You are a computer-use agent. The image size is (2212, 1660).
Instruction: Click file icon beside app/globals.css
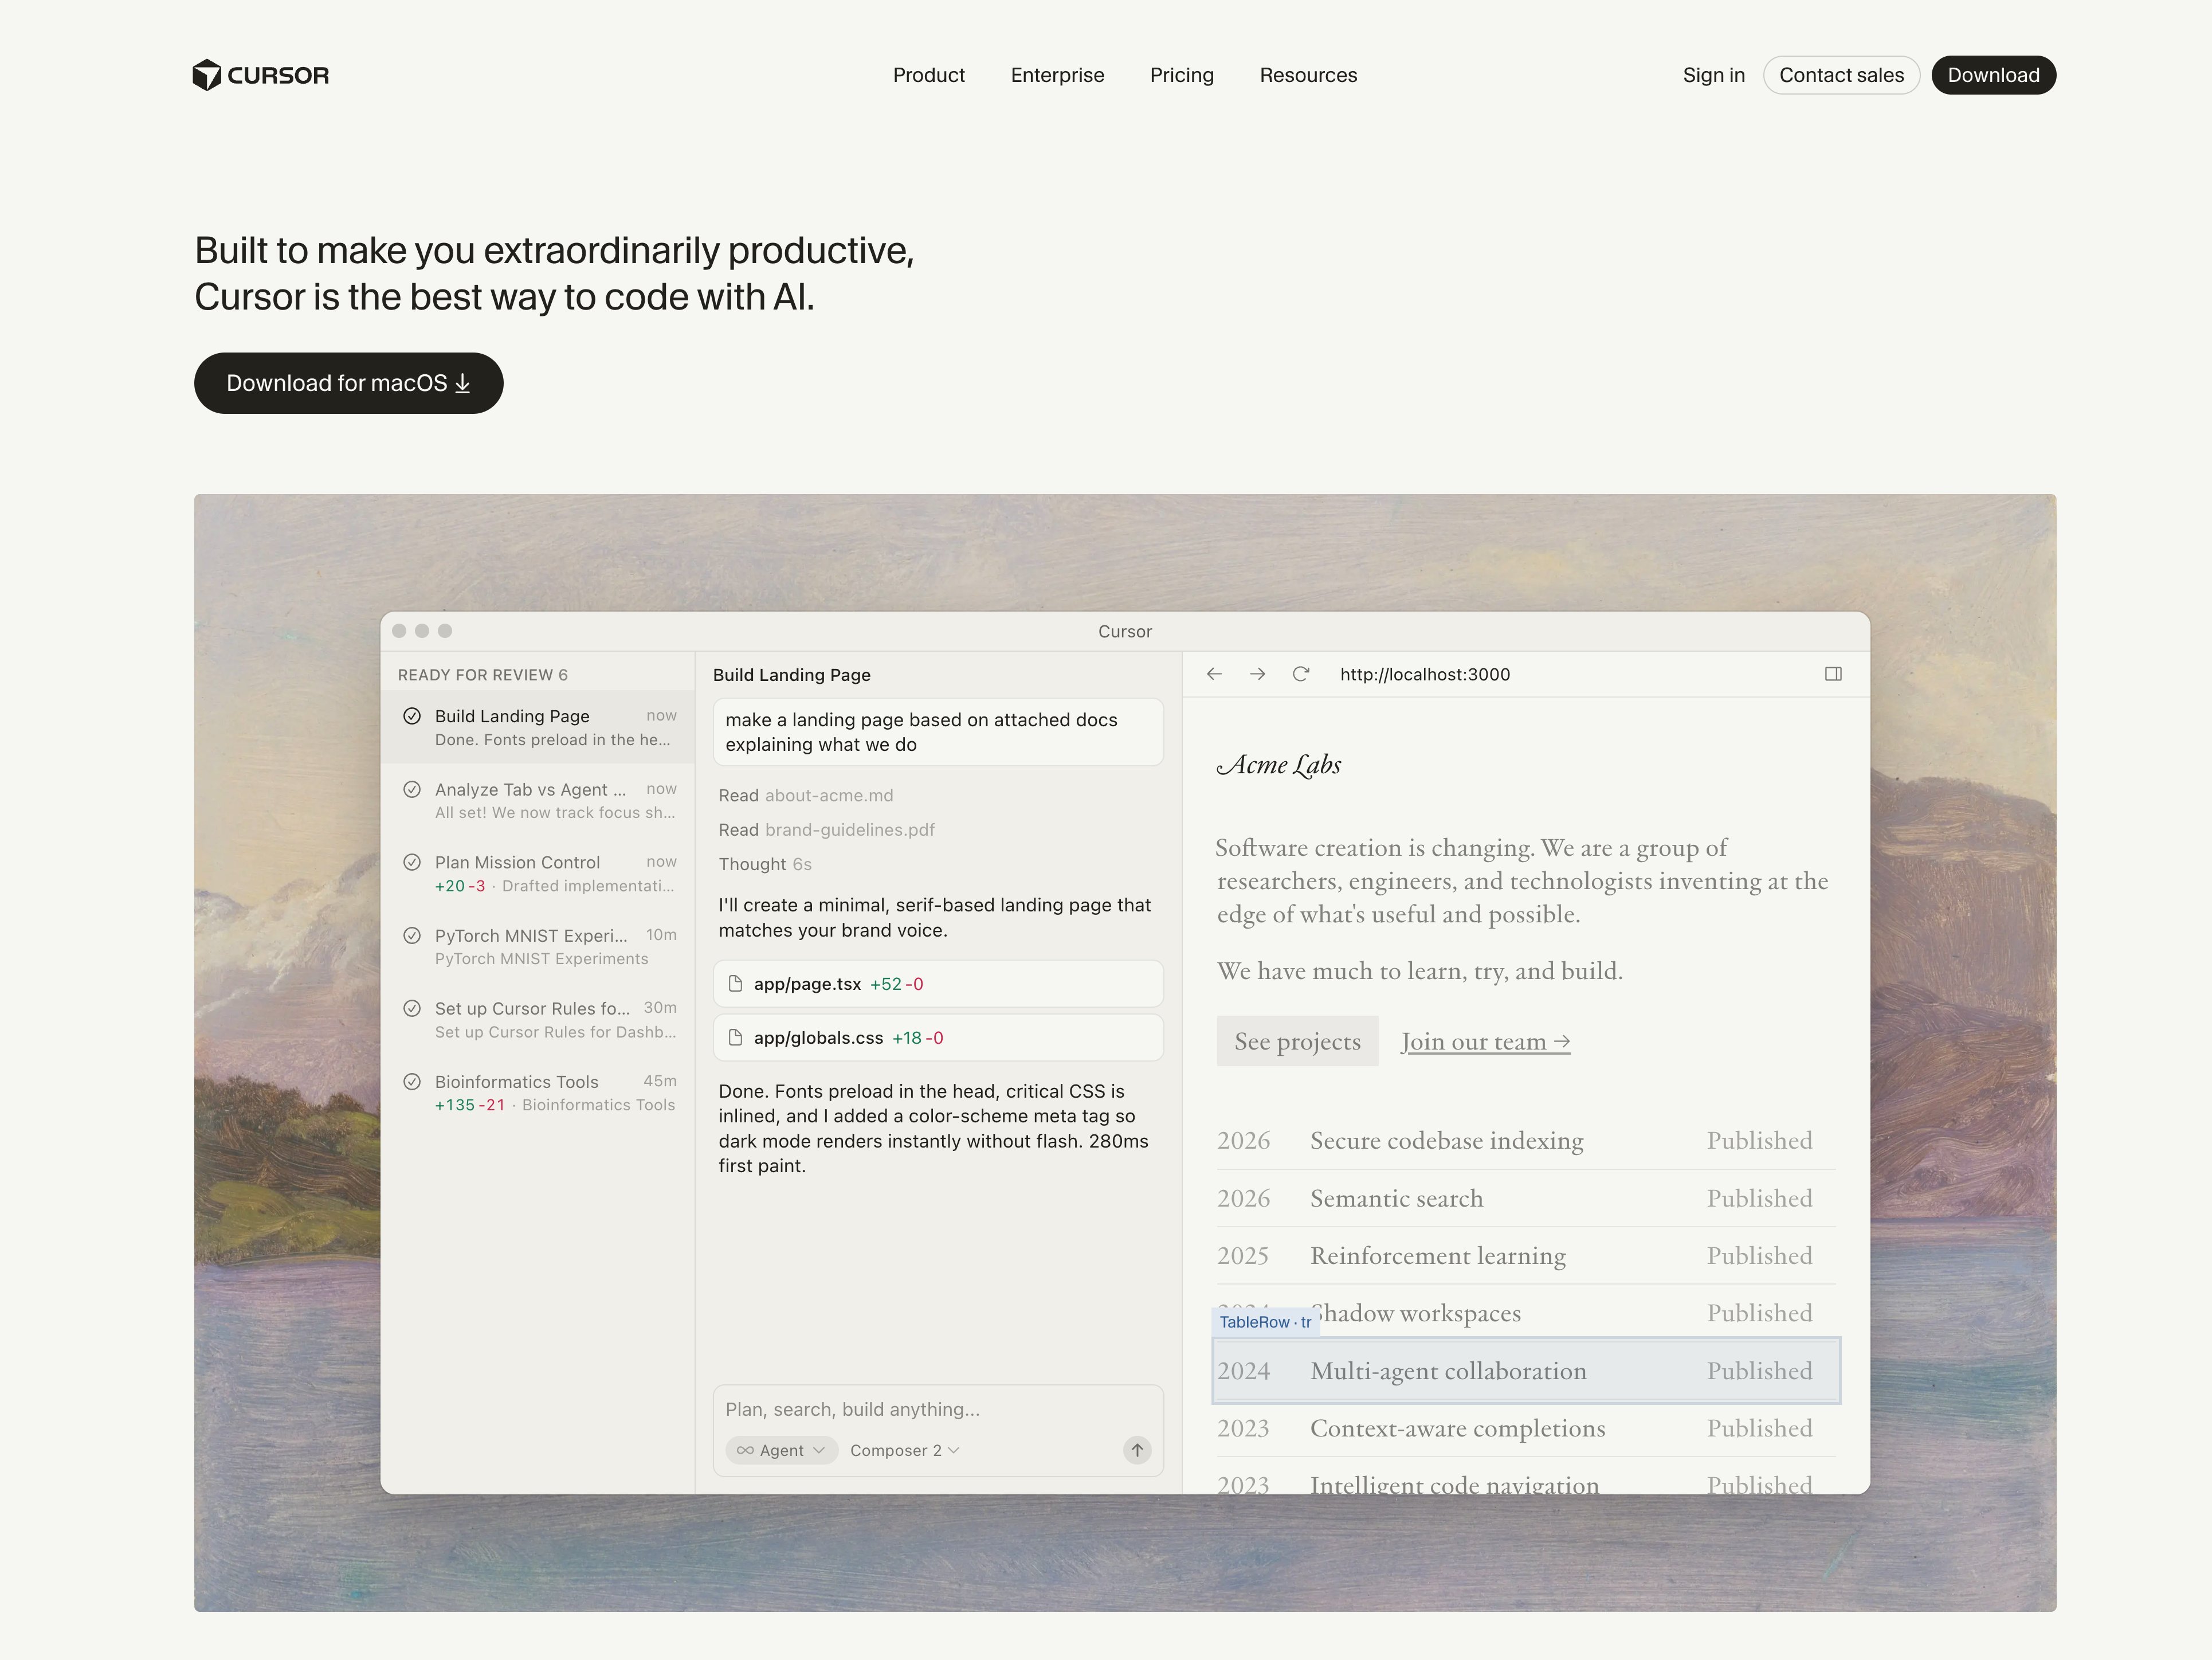tap(735, 1038)
